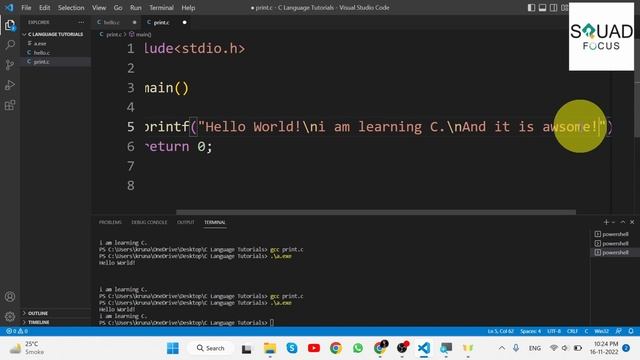The width and height of the screenshot is (640, 360).
Task: Open the Search view in activity bar
Action: 10,45
